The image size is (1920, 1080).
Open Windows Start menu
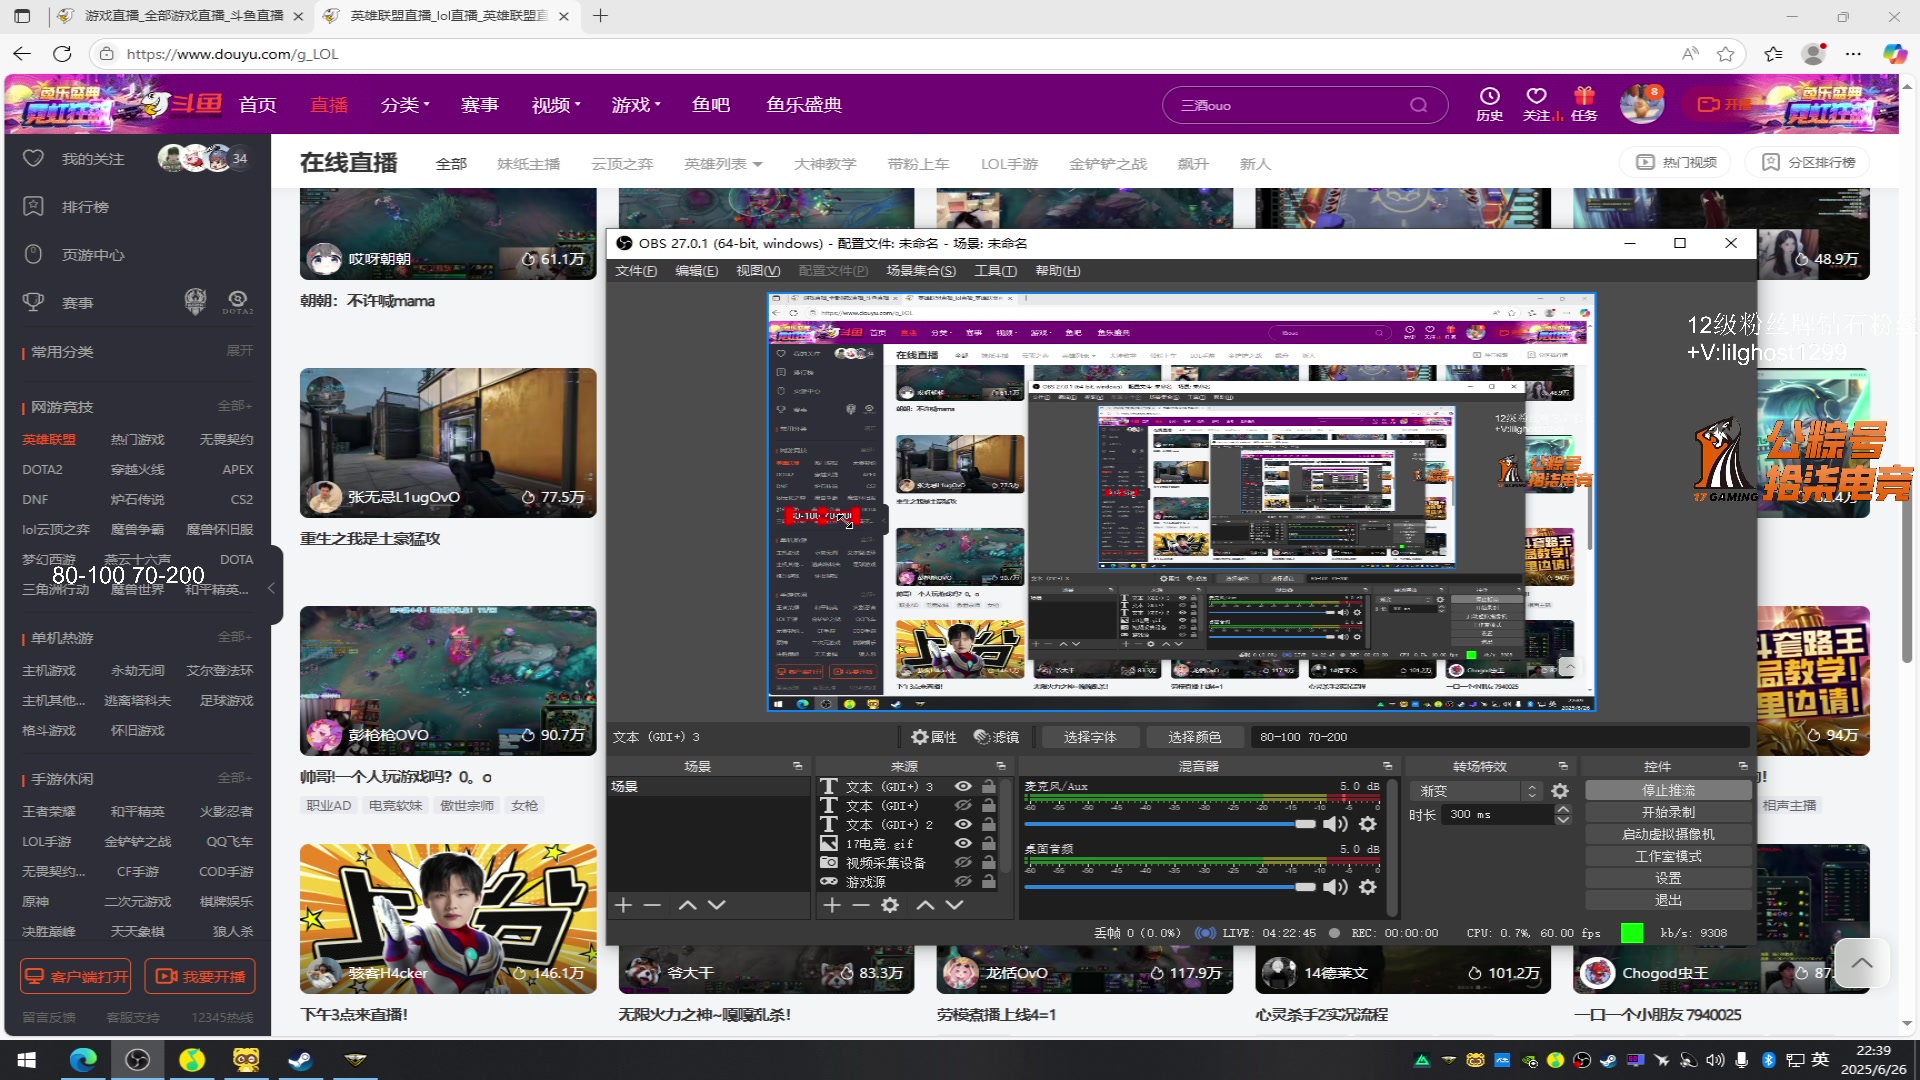[27, 1059]
